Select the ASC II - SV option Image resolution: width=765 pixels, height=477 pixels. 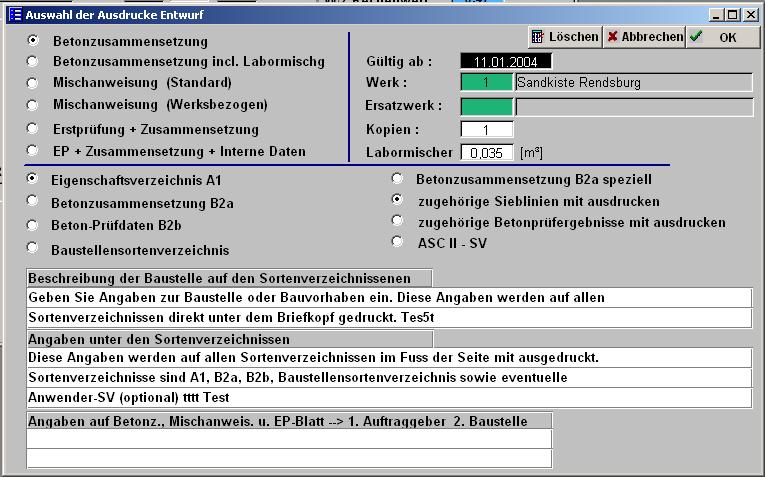coord(397,242)
